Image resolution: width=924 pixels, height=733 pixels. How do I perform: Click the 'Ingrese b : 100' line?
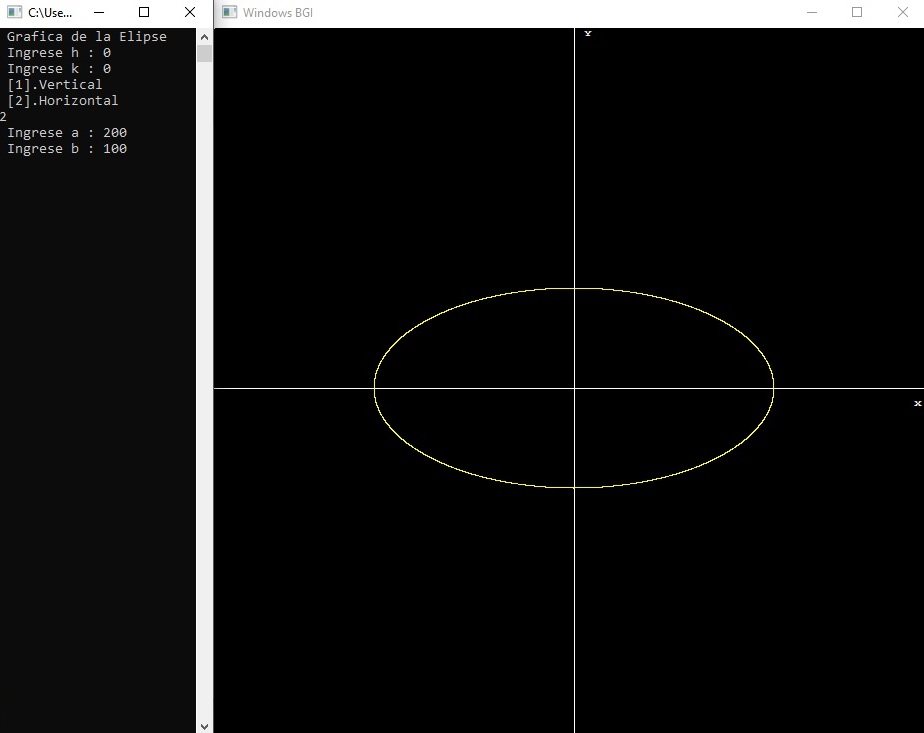67,148
